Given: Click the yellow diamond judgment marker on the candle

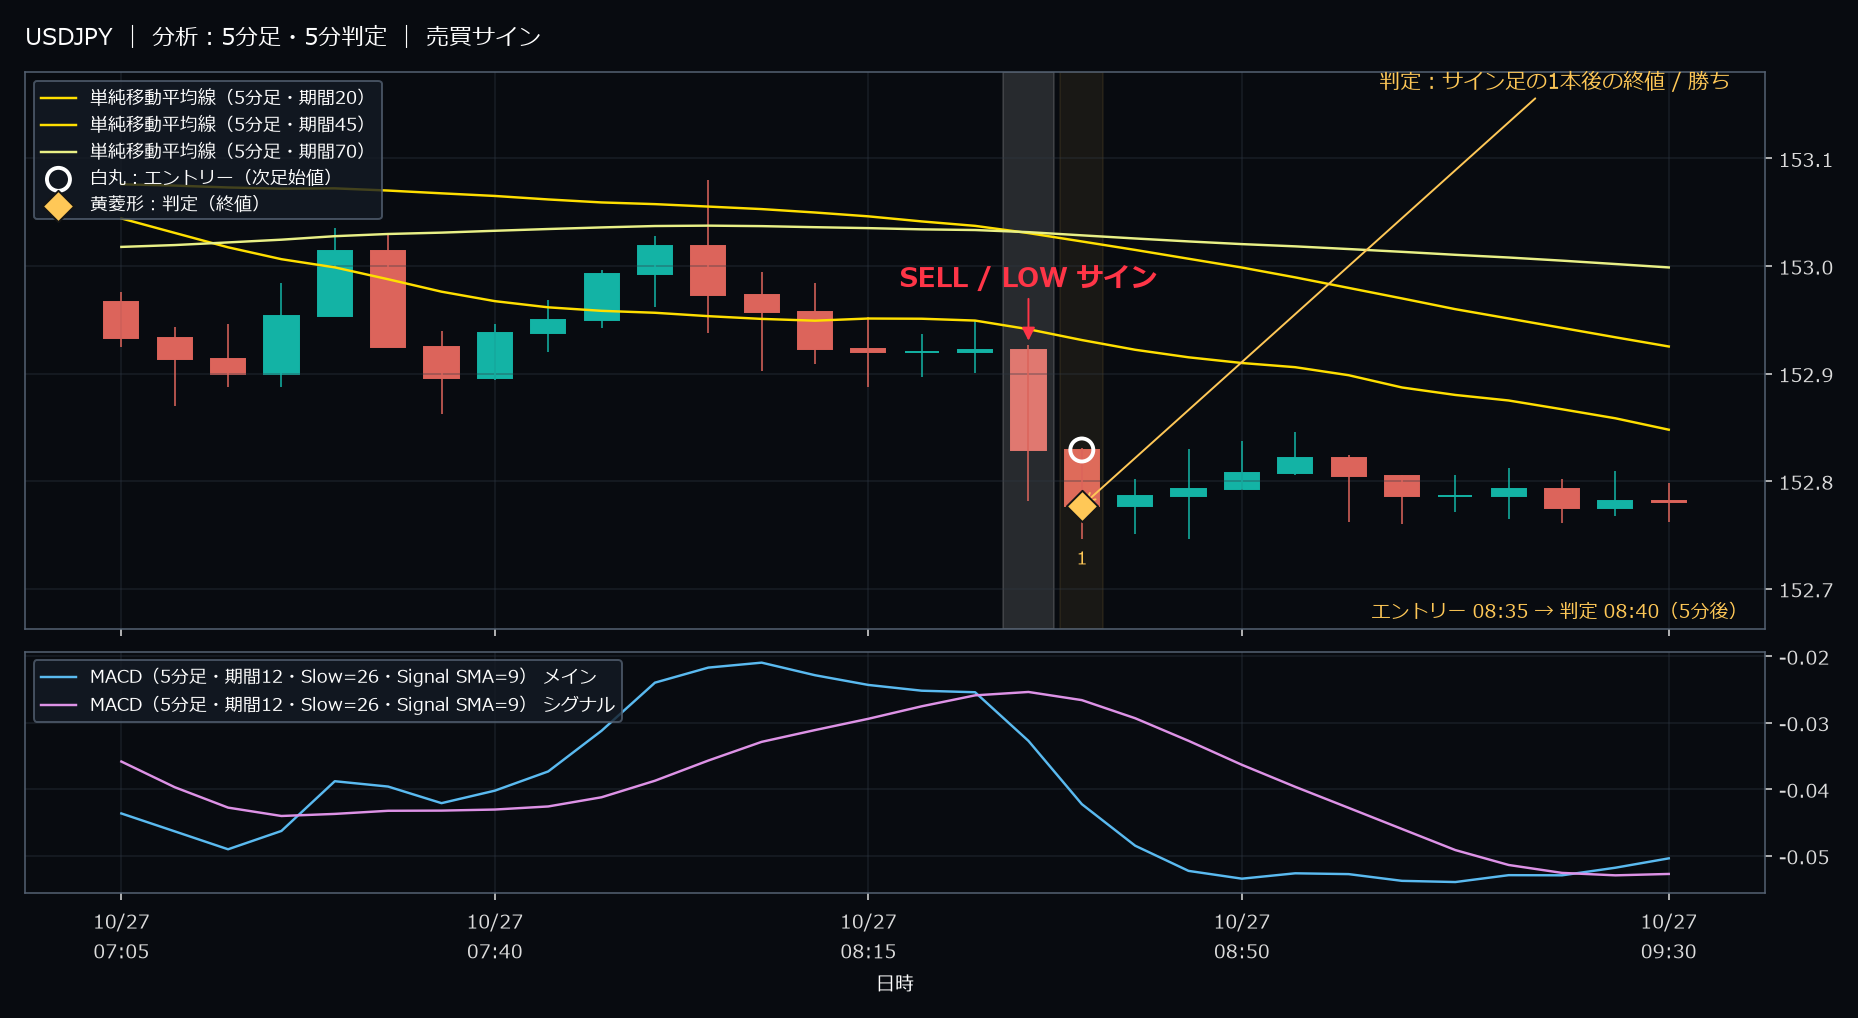Looking at the screenshot, I should pyautogui.click(x=1081, y=506).
